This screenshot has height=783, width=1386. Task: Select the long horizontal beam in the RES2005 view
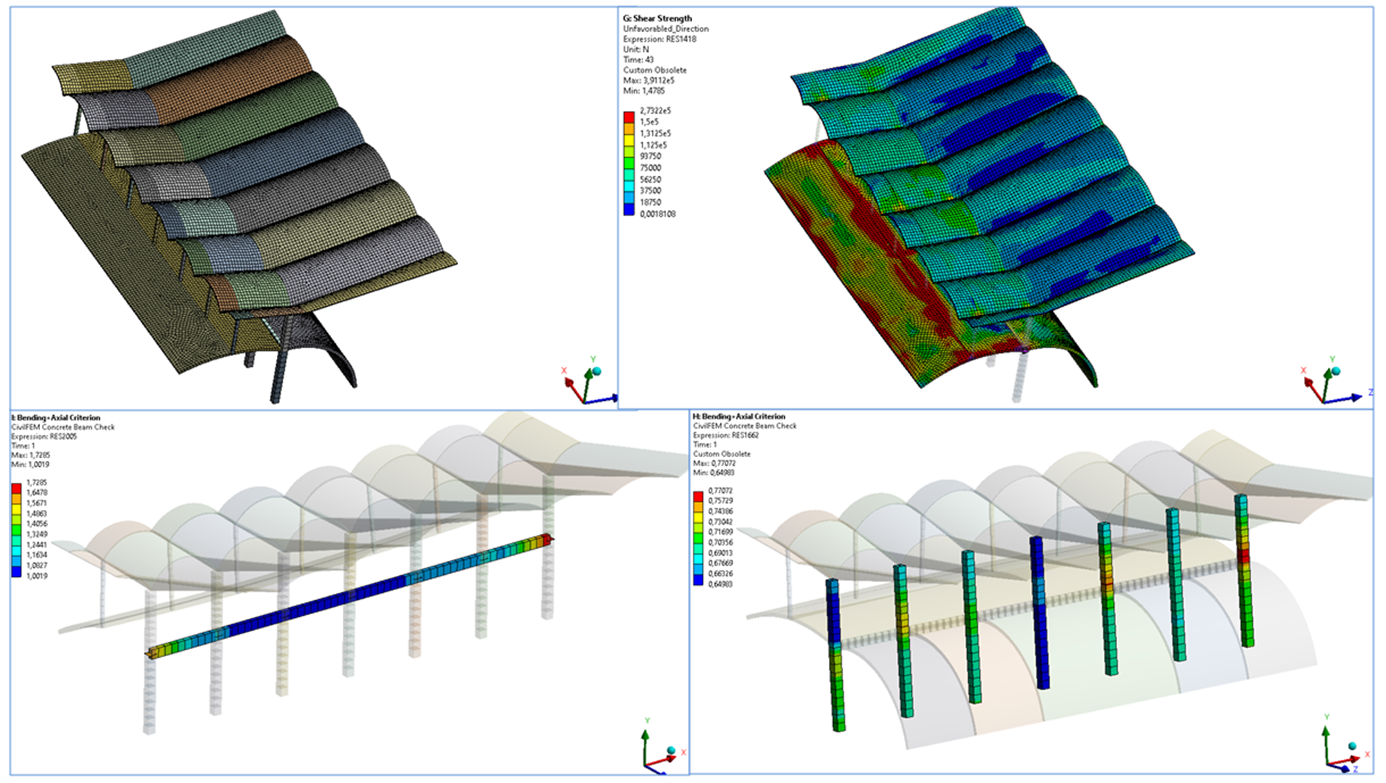(350, 596)
